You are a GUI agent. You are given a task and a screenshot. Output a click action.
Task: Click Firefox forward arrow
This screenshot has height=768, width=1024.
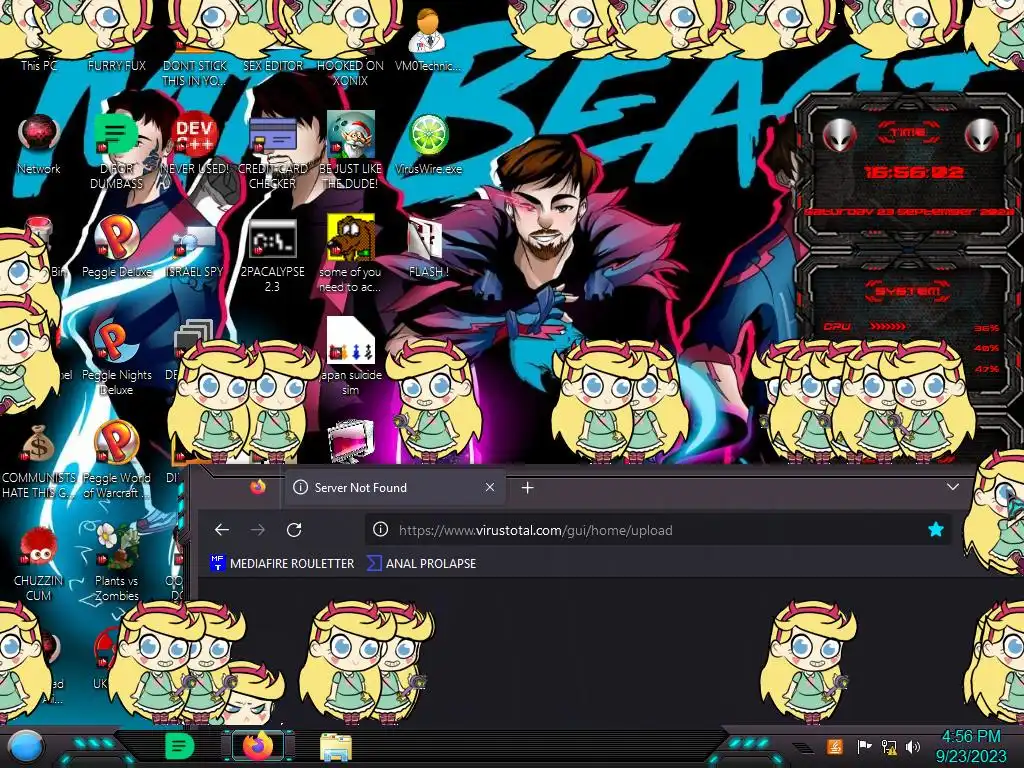click(x=258, y=530)
